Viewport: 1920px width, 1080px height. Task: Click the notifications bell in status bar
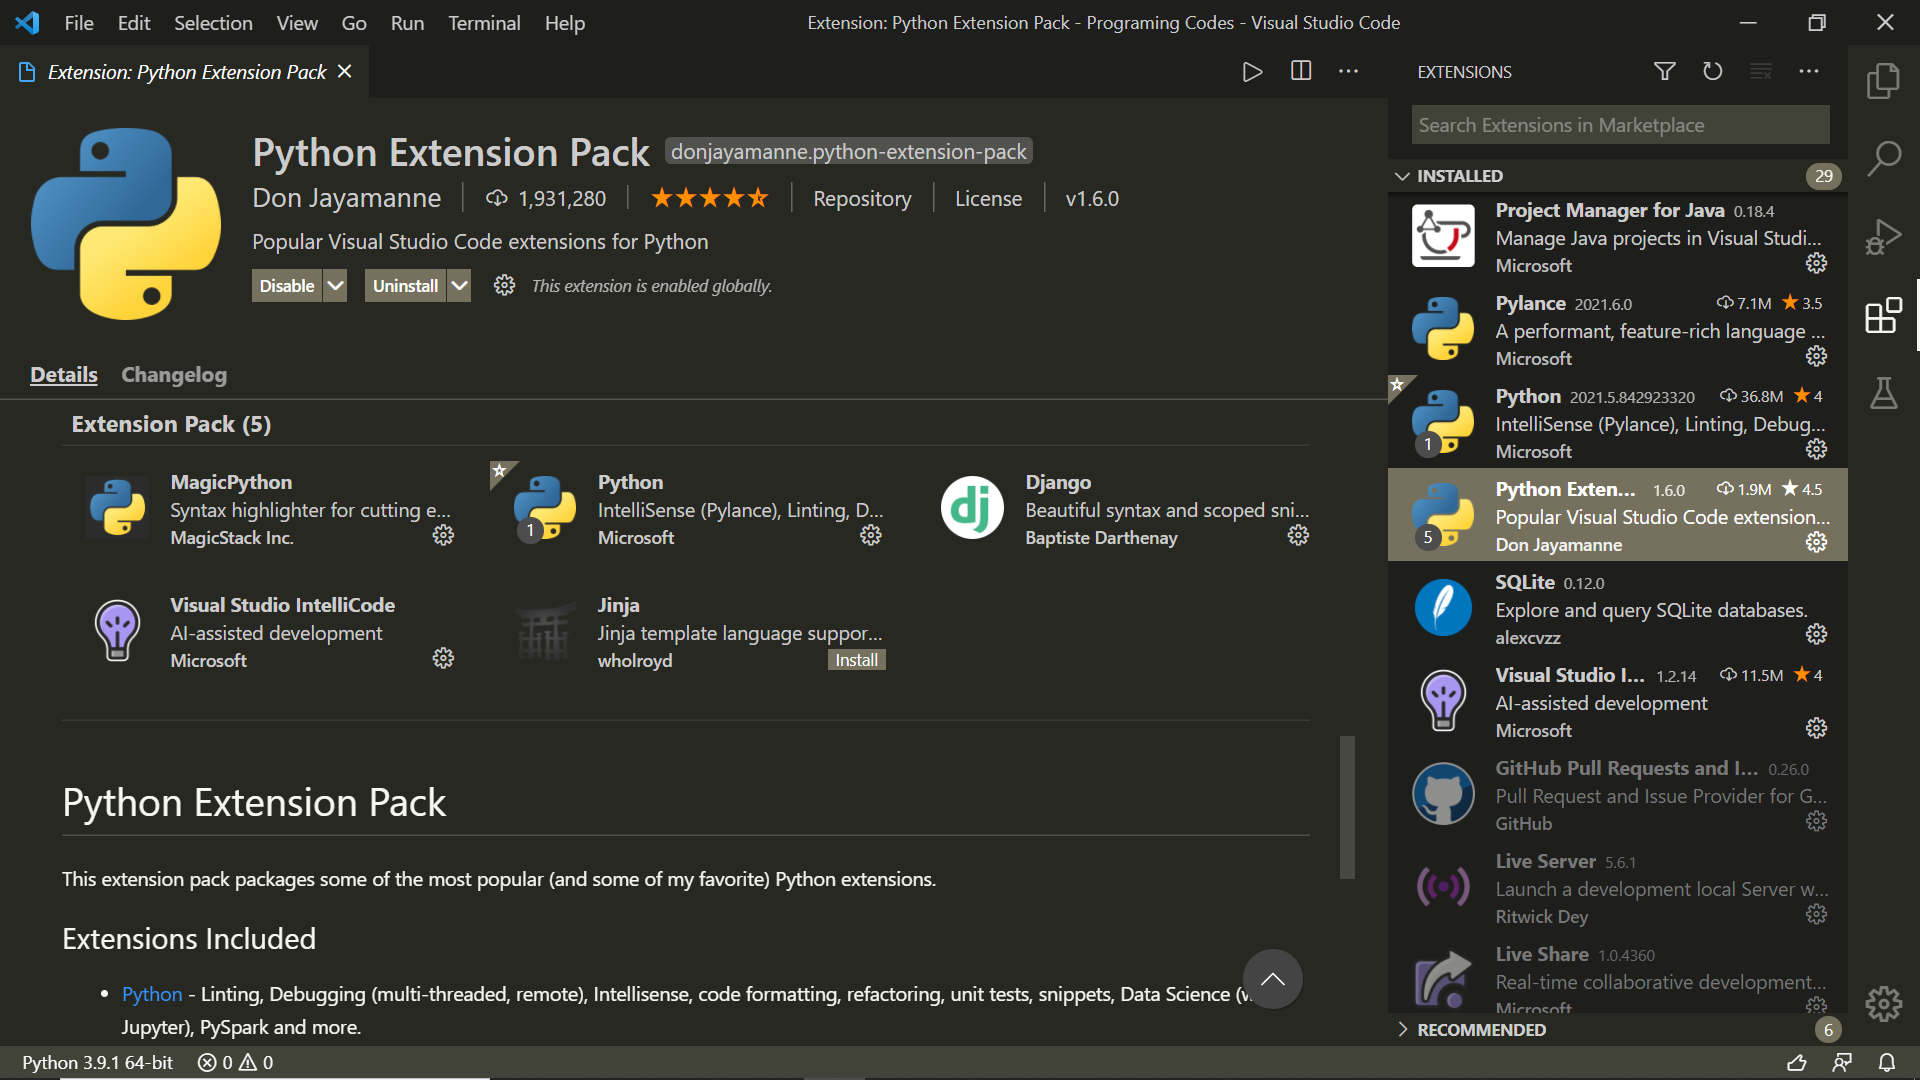(x=1887, y=1062)
